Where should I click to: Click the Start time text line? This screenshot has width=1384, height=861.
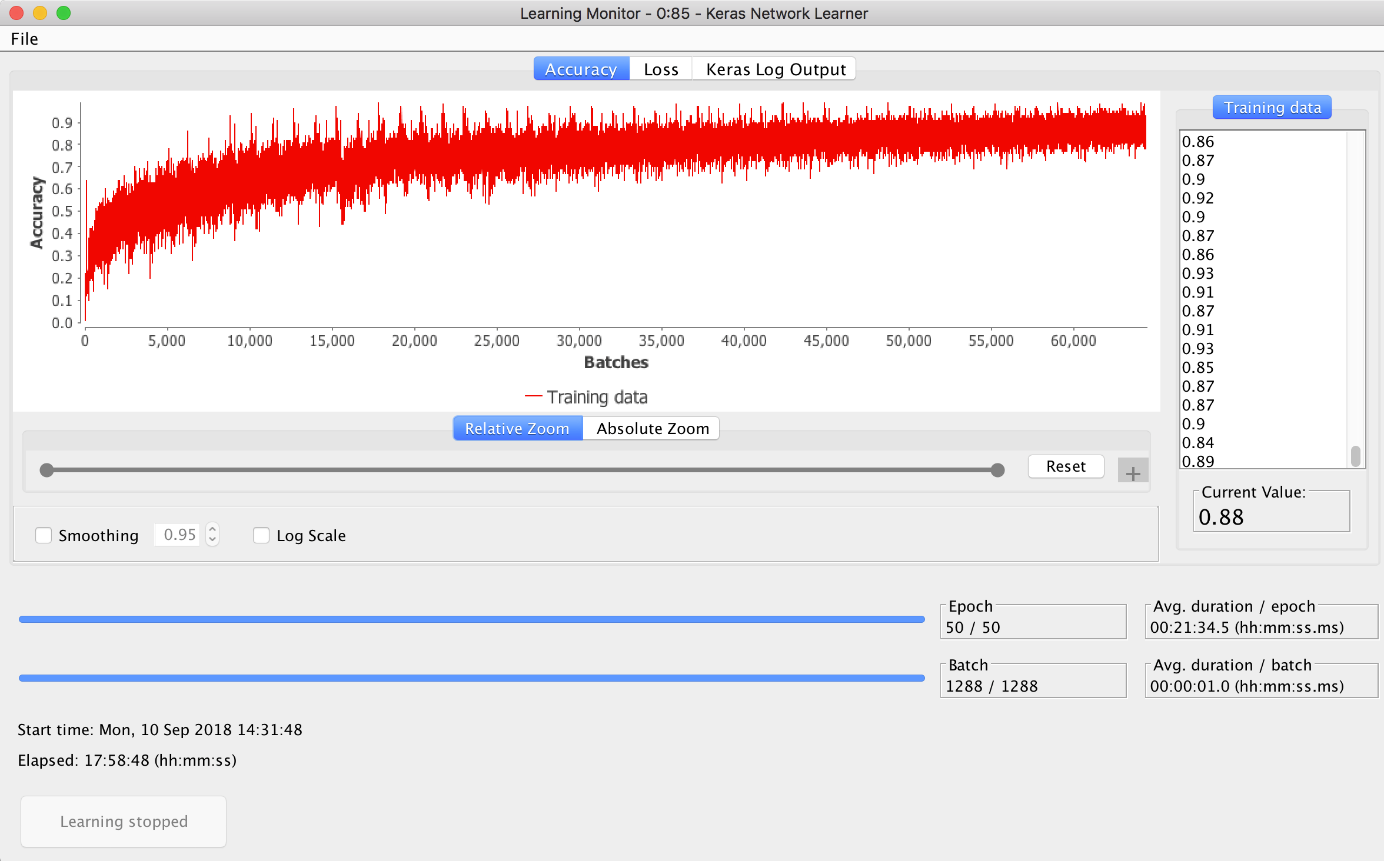(x=160, y=730)
